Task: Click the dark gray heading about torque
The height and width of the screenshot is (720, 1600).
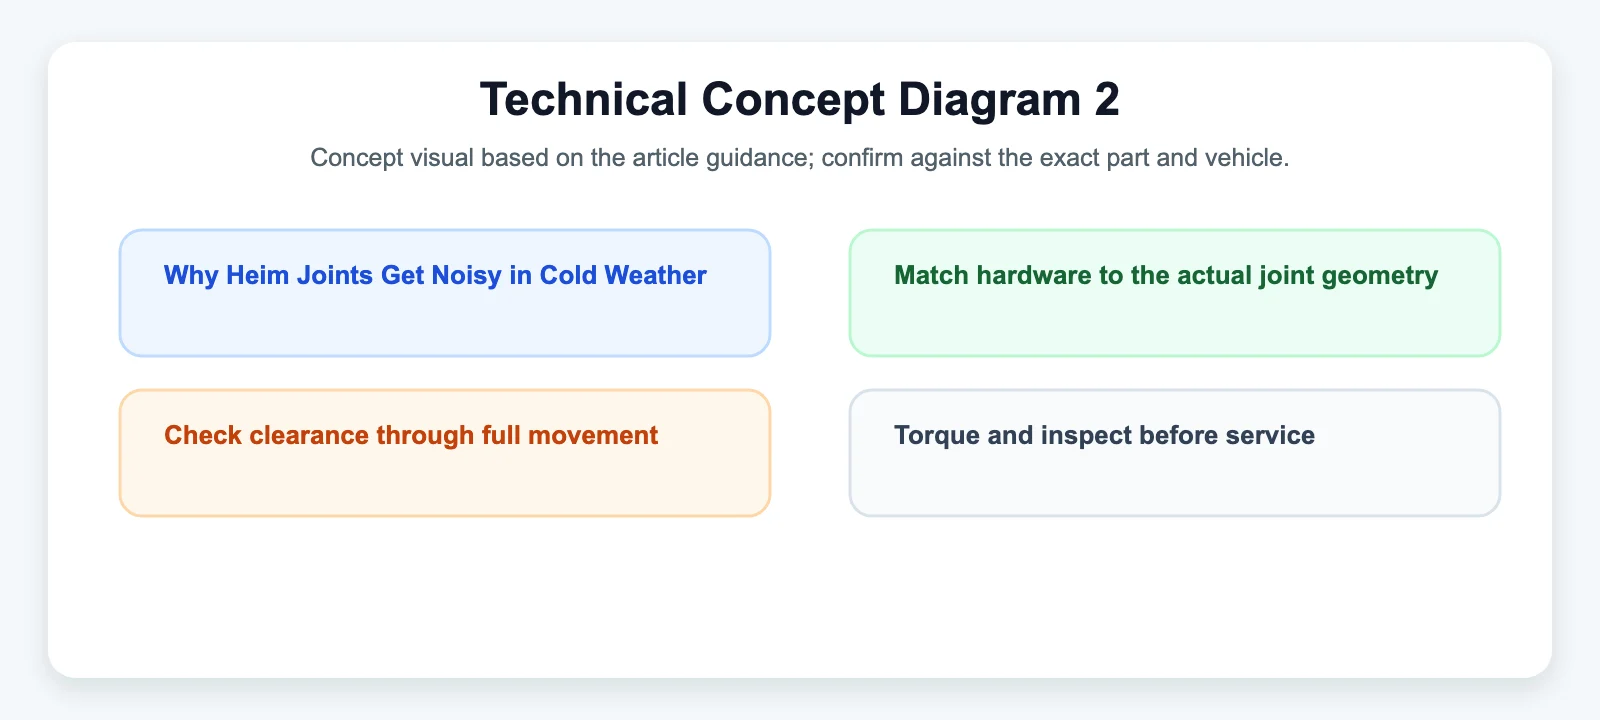Action: pyautogui.click(x=1104, y=436)
